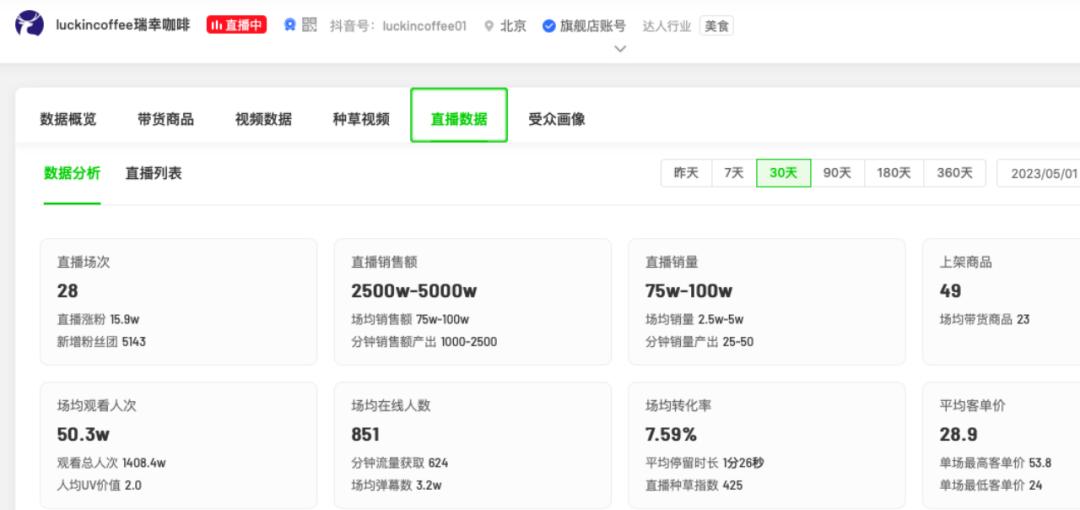Switch to the 种草视频 tab

pyautogui.click(x=362, y=119)
